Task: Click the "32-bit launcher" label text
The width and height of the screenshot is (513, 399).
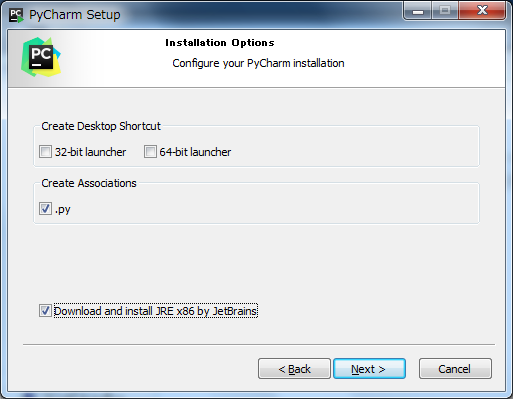Action: [x=90, y=152]
